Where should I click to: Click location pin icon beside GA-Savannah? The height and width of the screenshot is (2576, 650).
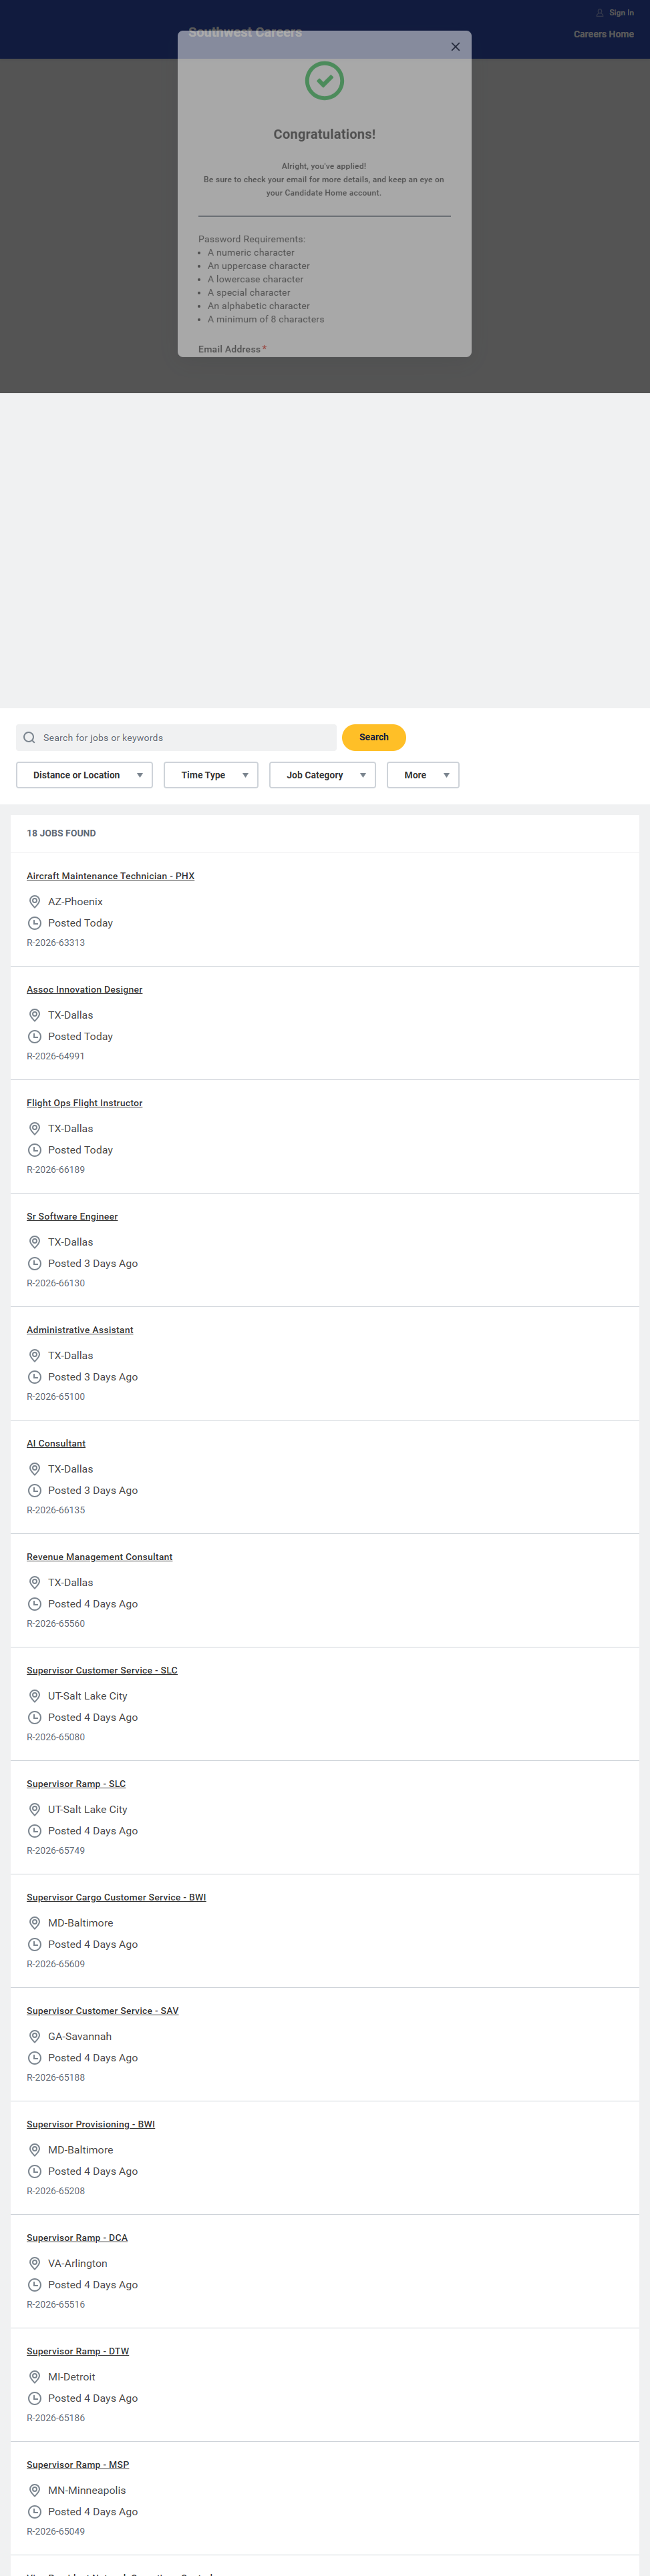pos(34,2036)
